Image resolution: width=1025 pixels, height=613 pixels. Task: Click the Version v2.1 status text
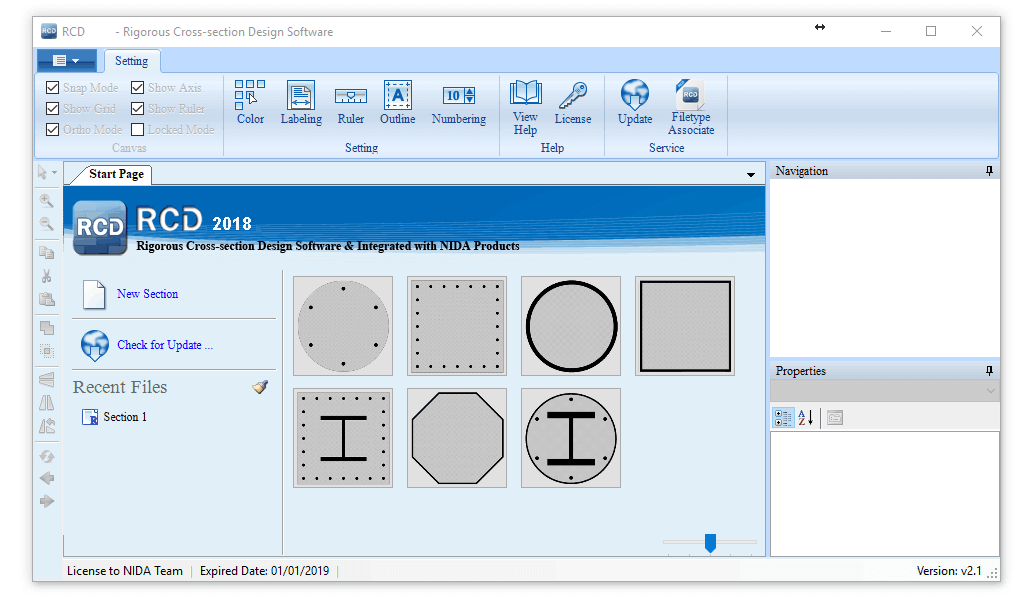tap(949, 571)
